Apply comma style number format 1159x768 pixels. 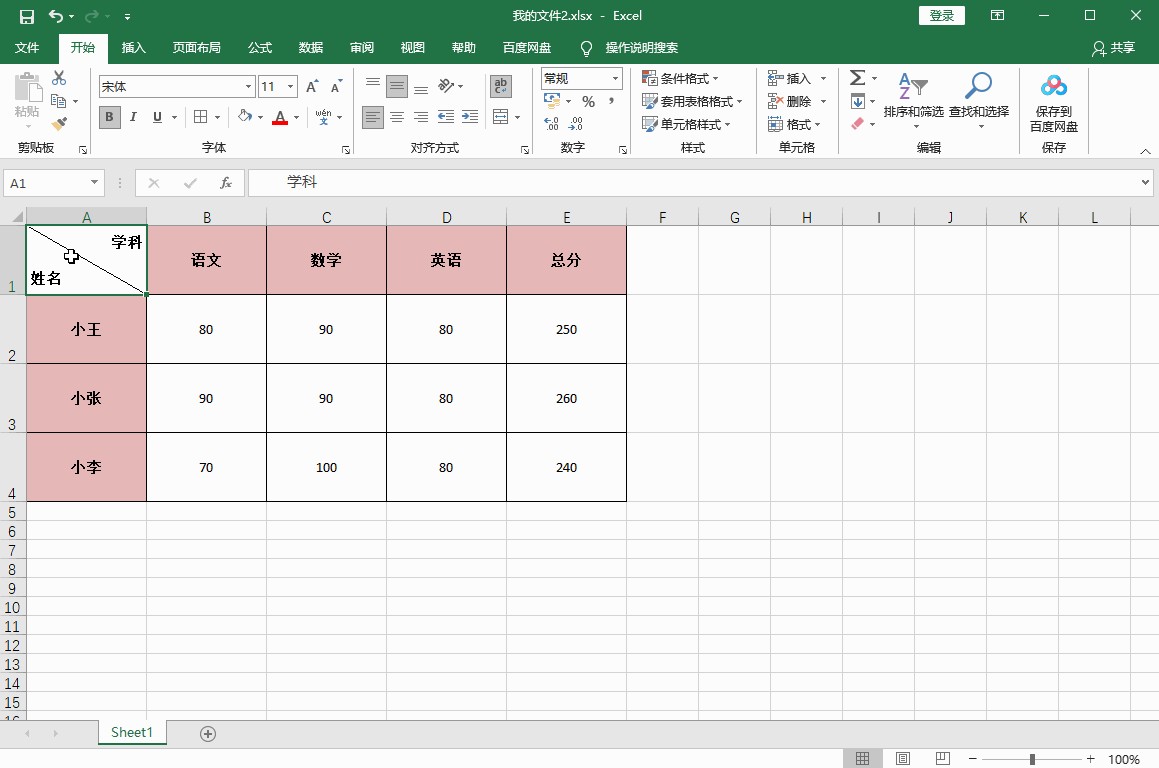[611, 101]
